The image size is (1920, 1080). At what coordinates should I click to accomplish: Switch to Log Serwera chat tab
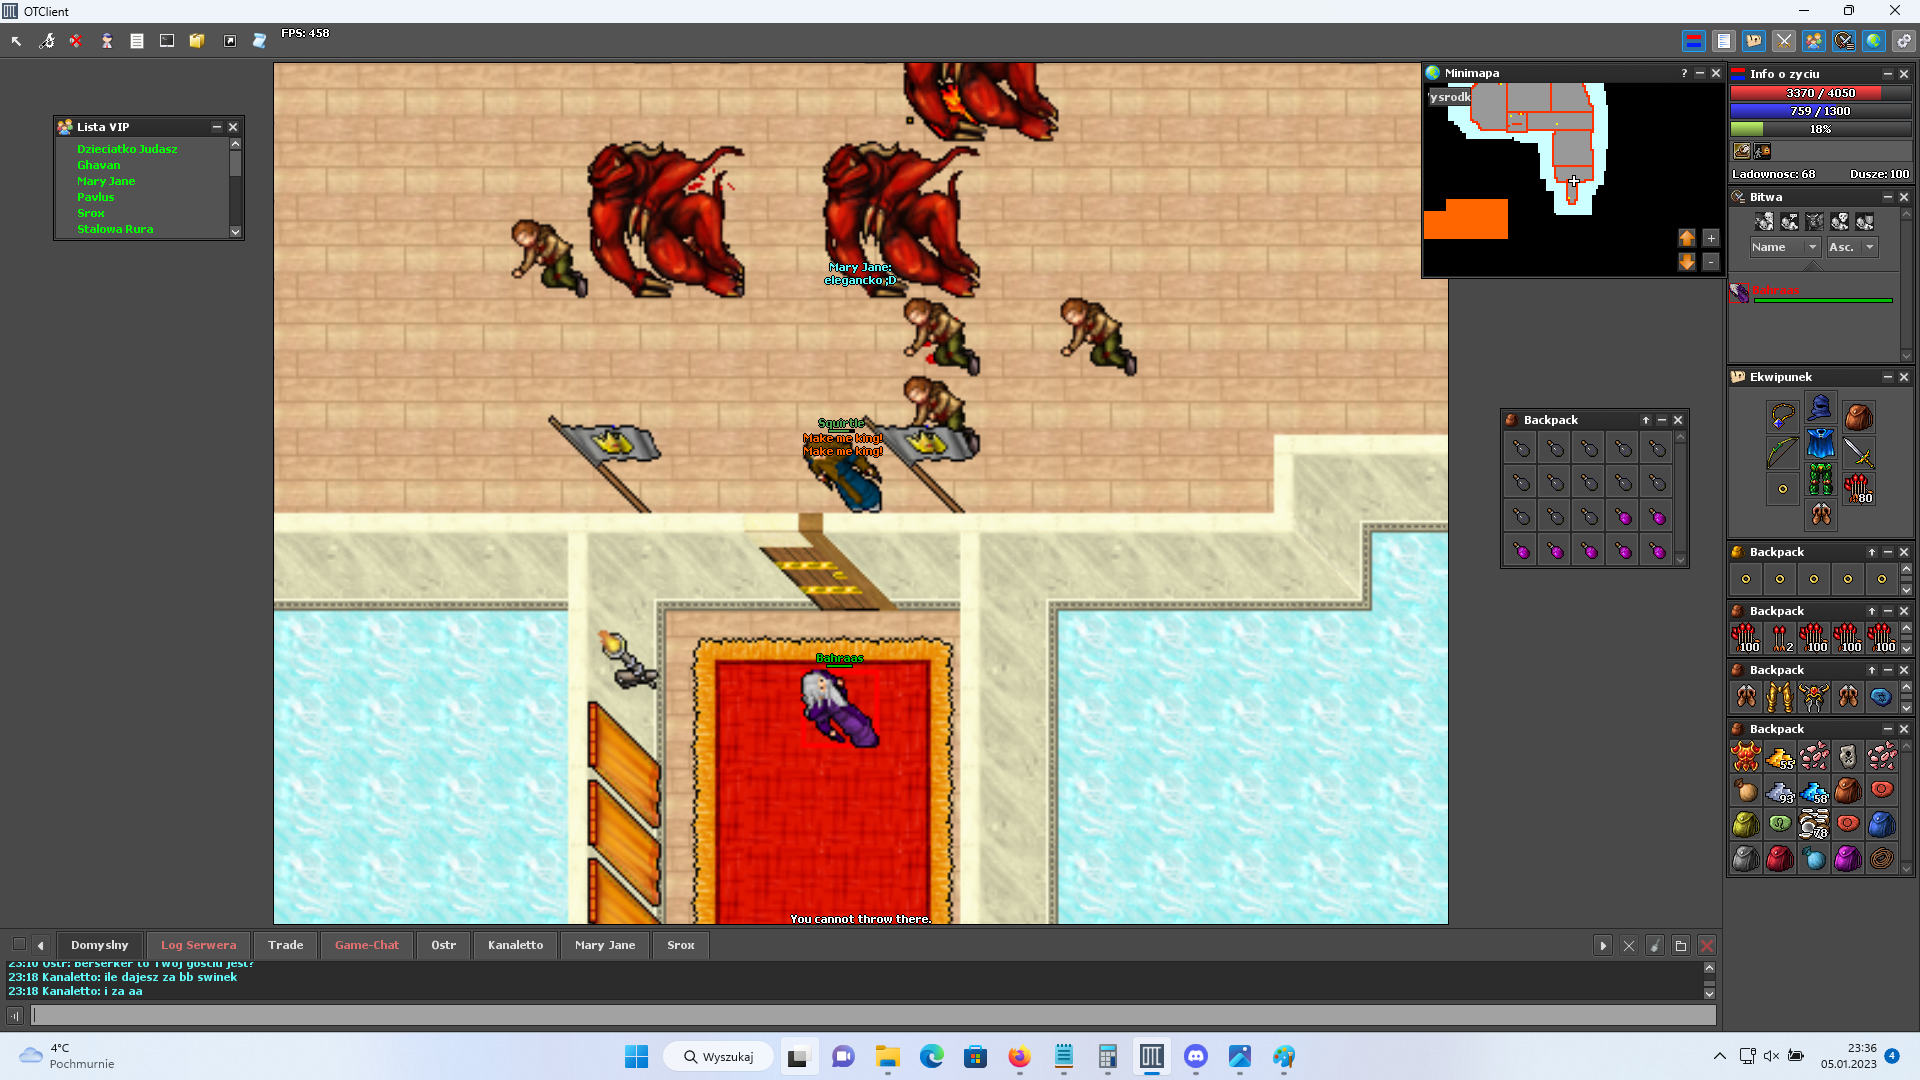(x=198, y=945)
